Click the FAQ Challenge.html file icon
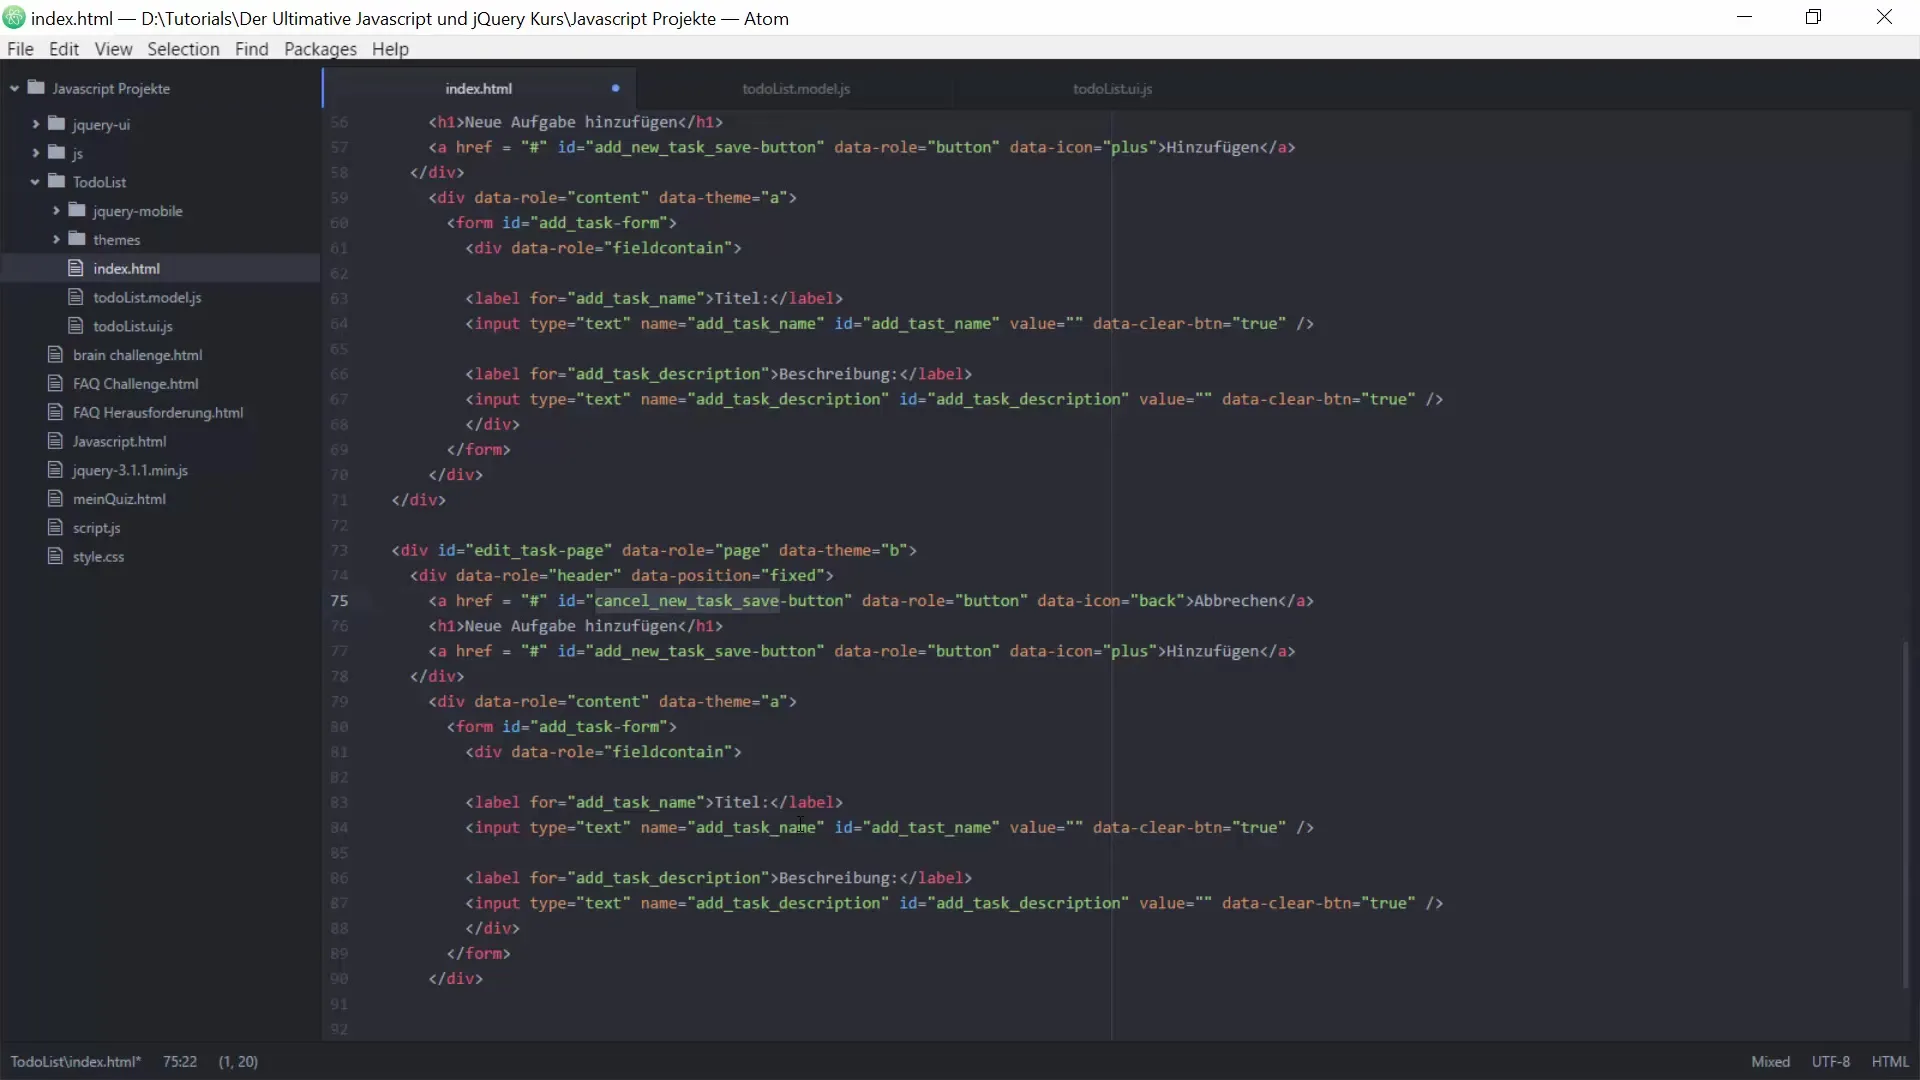Viewport: 1920px width, 1080px height. pos(55,384)
